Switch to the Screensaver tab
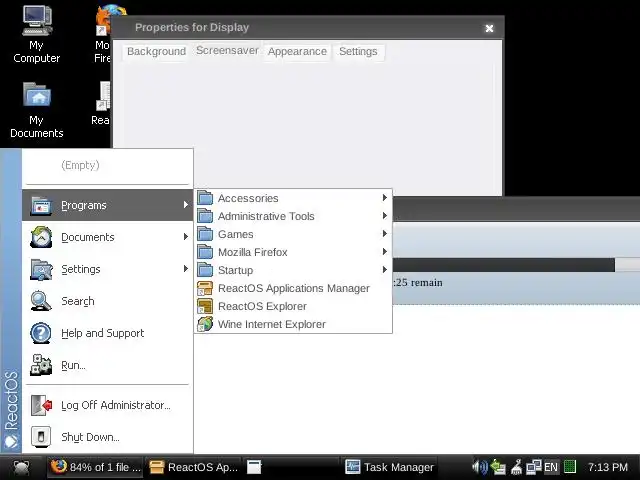640x480 pixels. [x=227, y=51]
